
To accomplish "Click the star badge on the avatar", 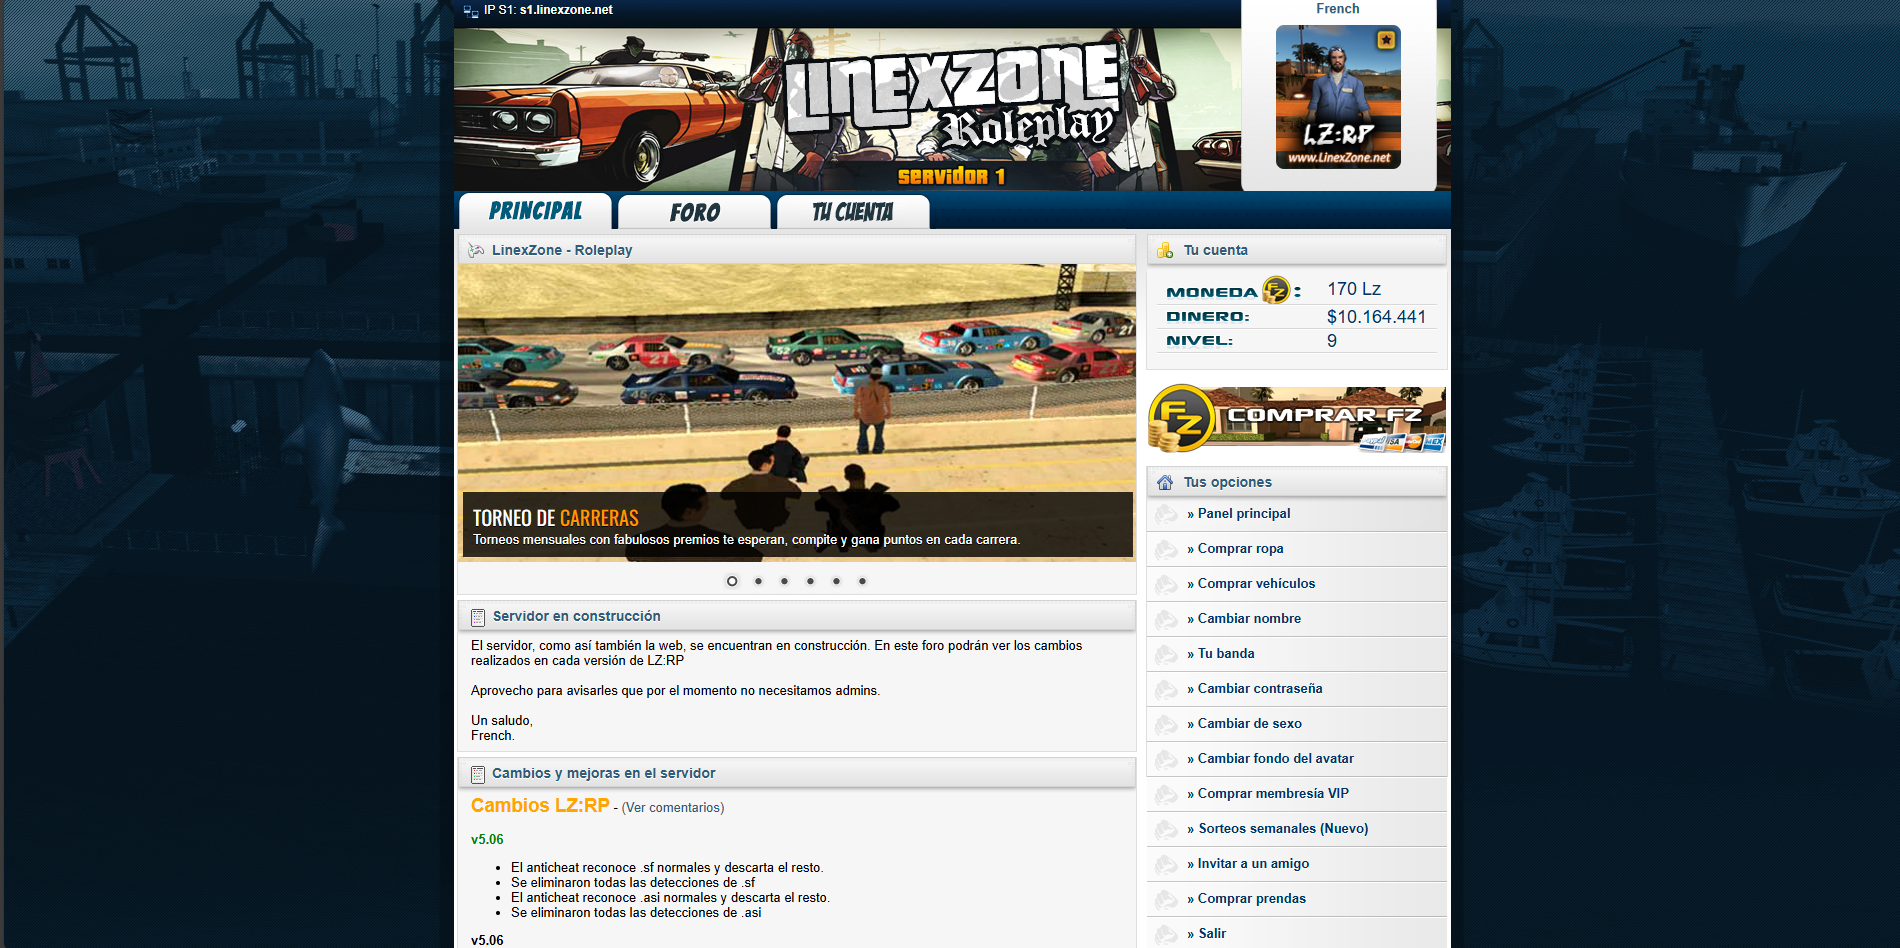I will pyautogui.click(x=1385, y=40).
